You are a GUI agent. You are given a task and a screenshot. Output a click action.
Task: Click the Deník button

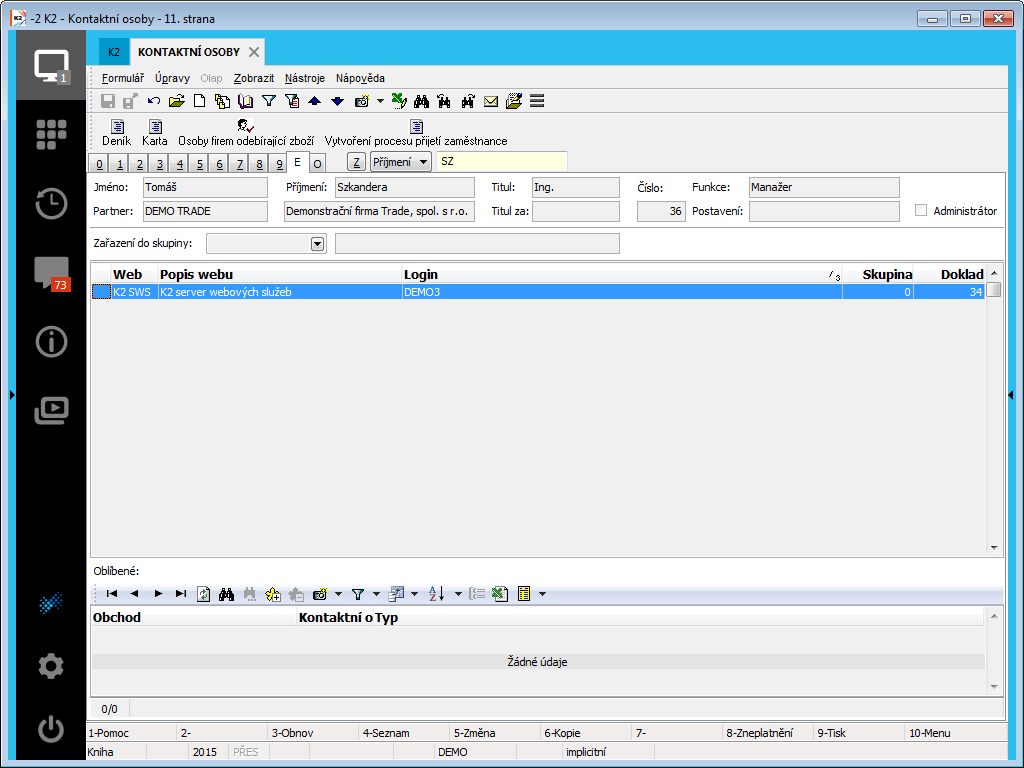click(117, 133)
